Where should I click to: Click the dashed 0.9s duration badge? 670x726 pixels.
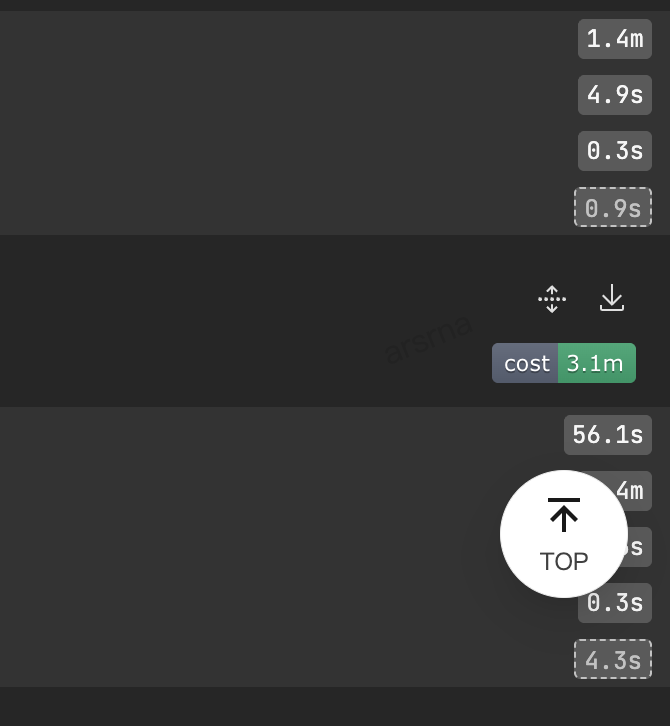(x=612, y=207)
